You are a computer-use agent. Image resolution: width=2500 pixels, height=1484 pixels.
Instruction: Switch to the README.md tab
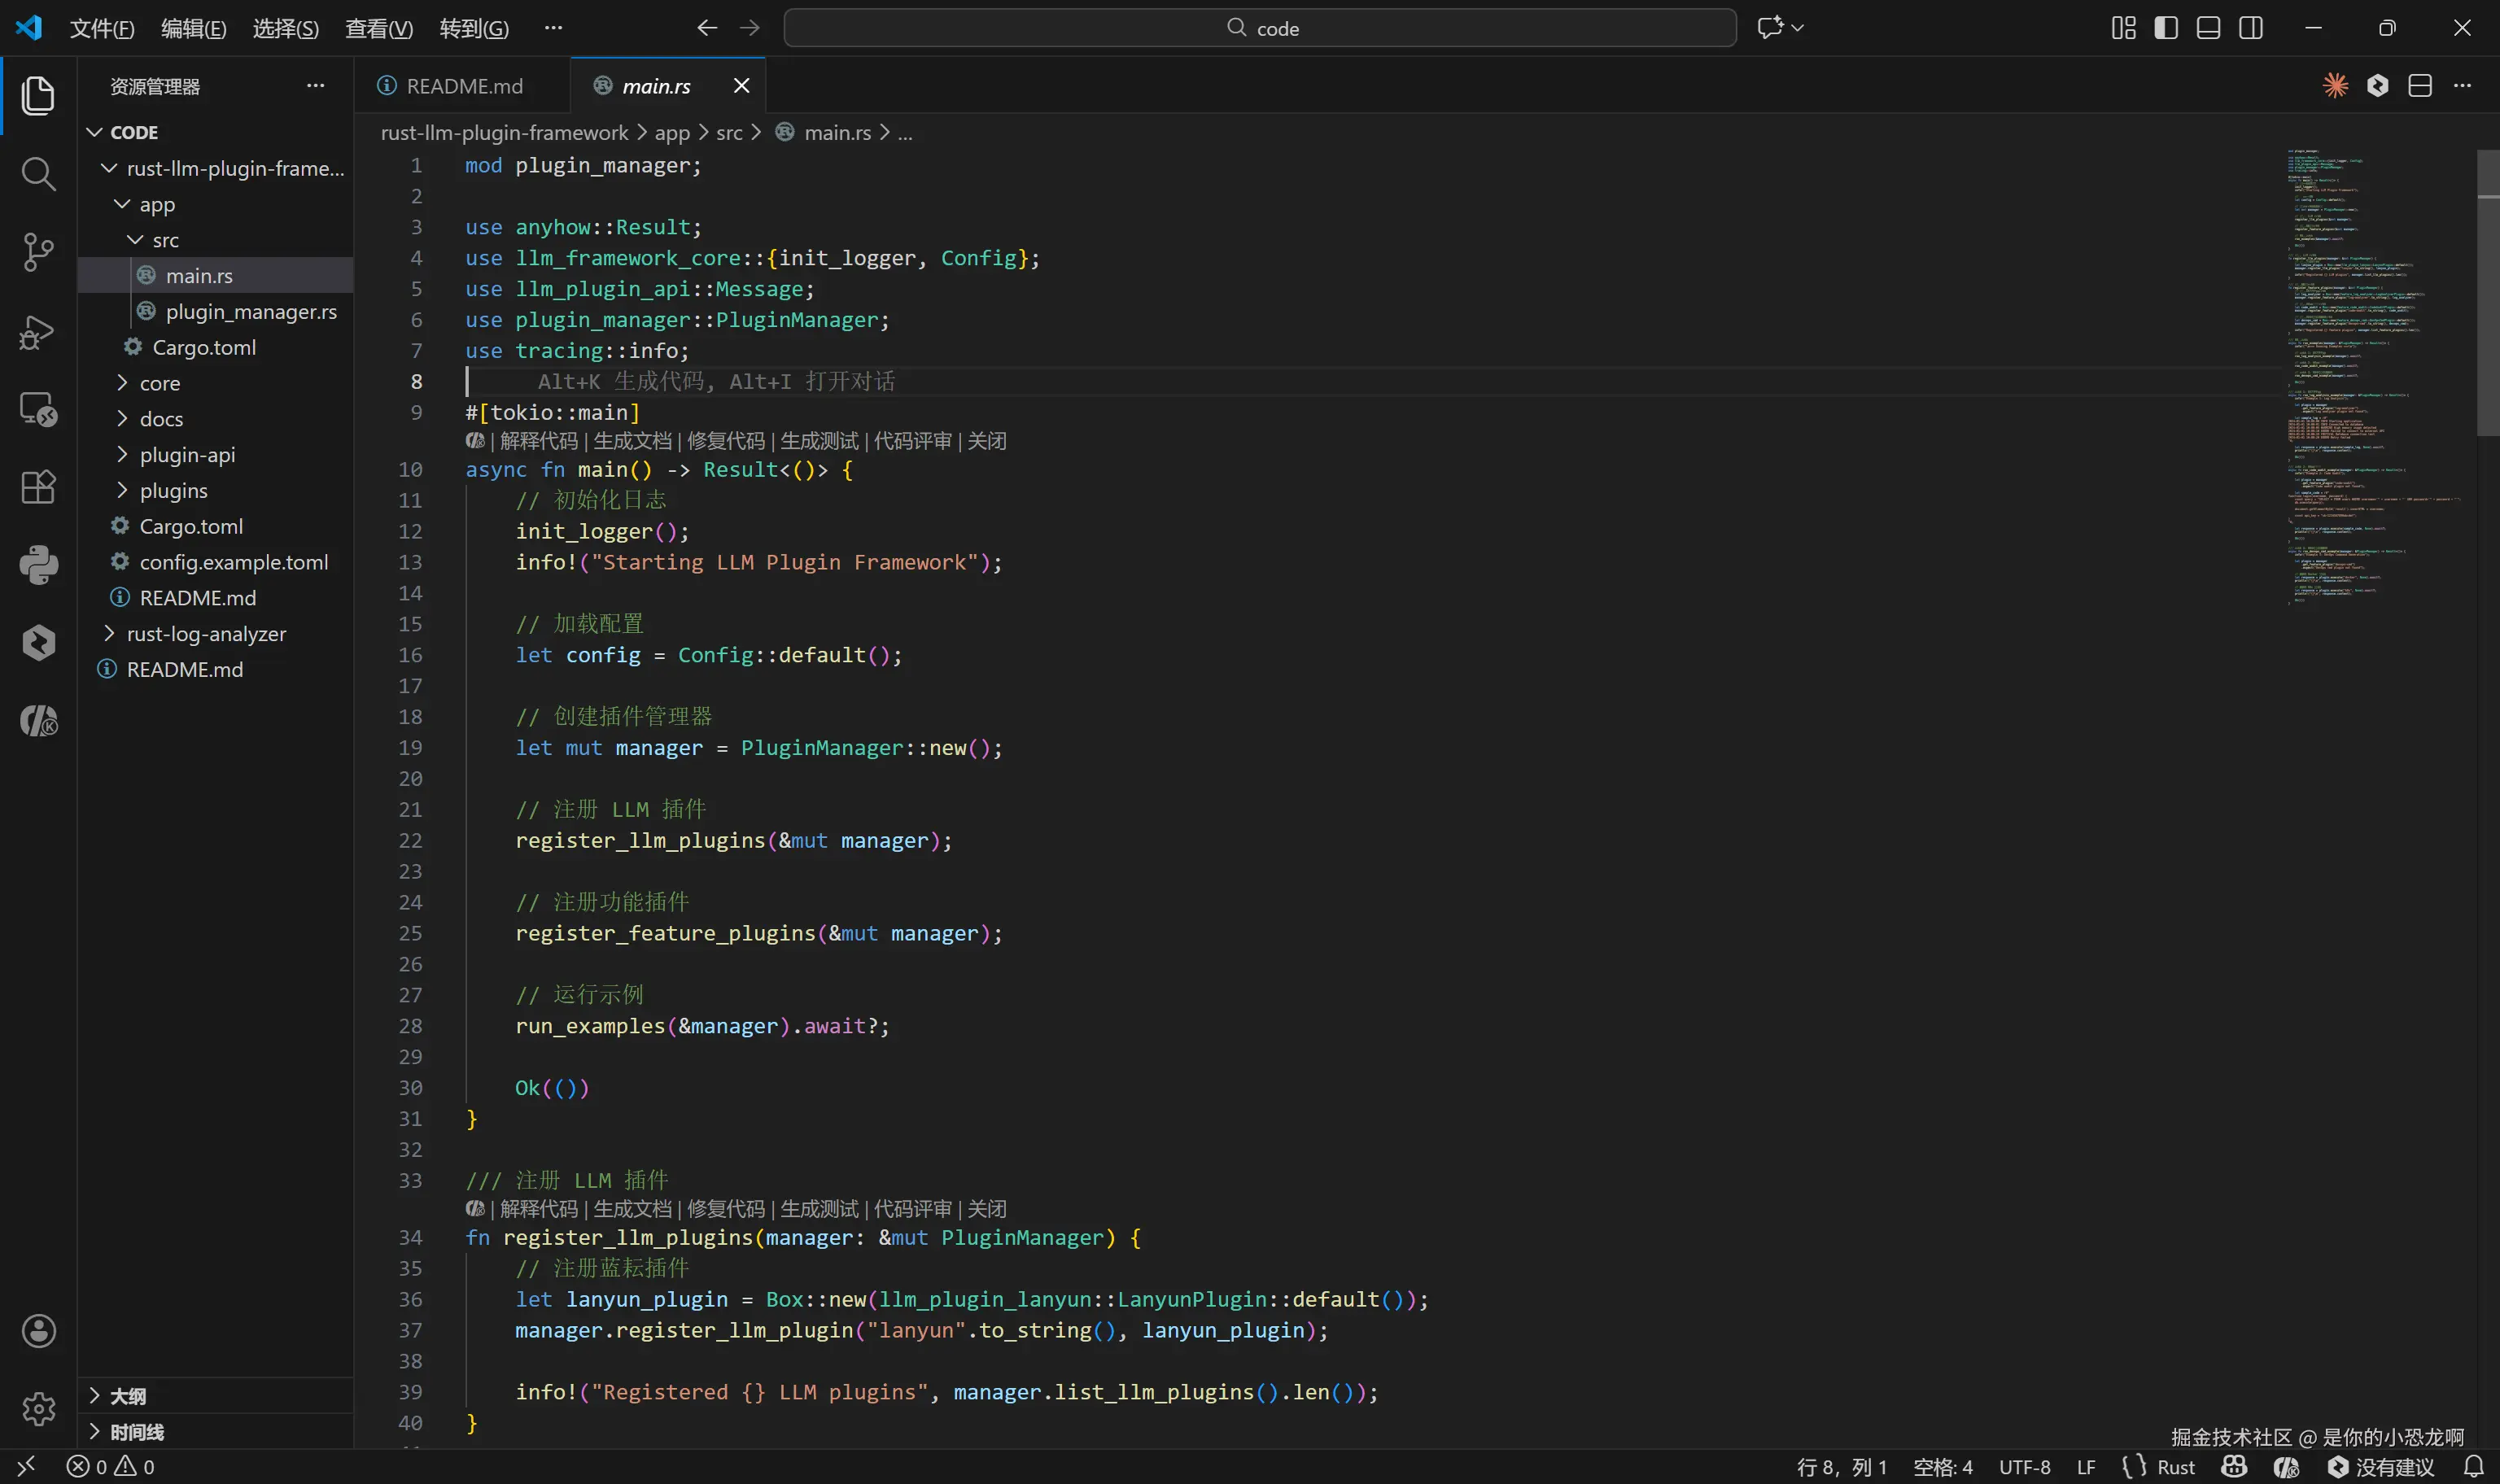[464, 86]
